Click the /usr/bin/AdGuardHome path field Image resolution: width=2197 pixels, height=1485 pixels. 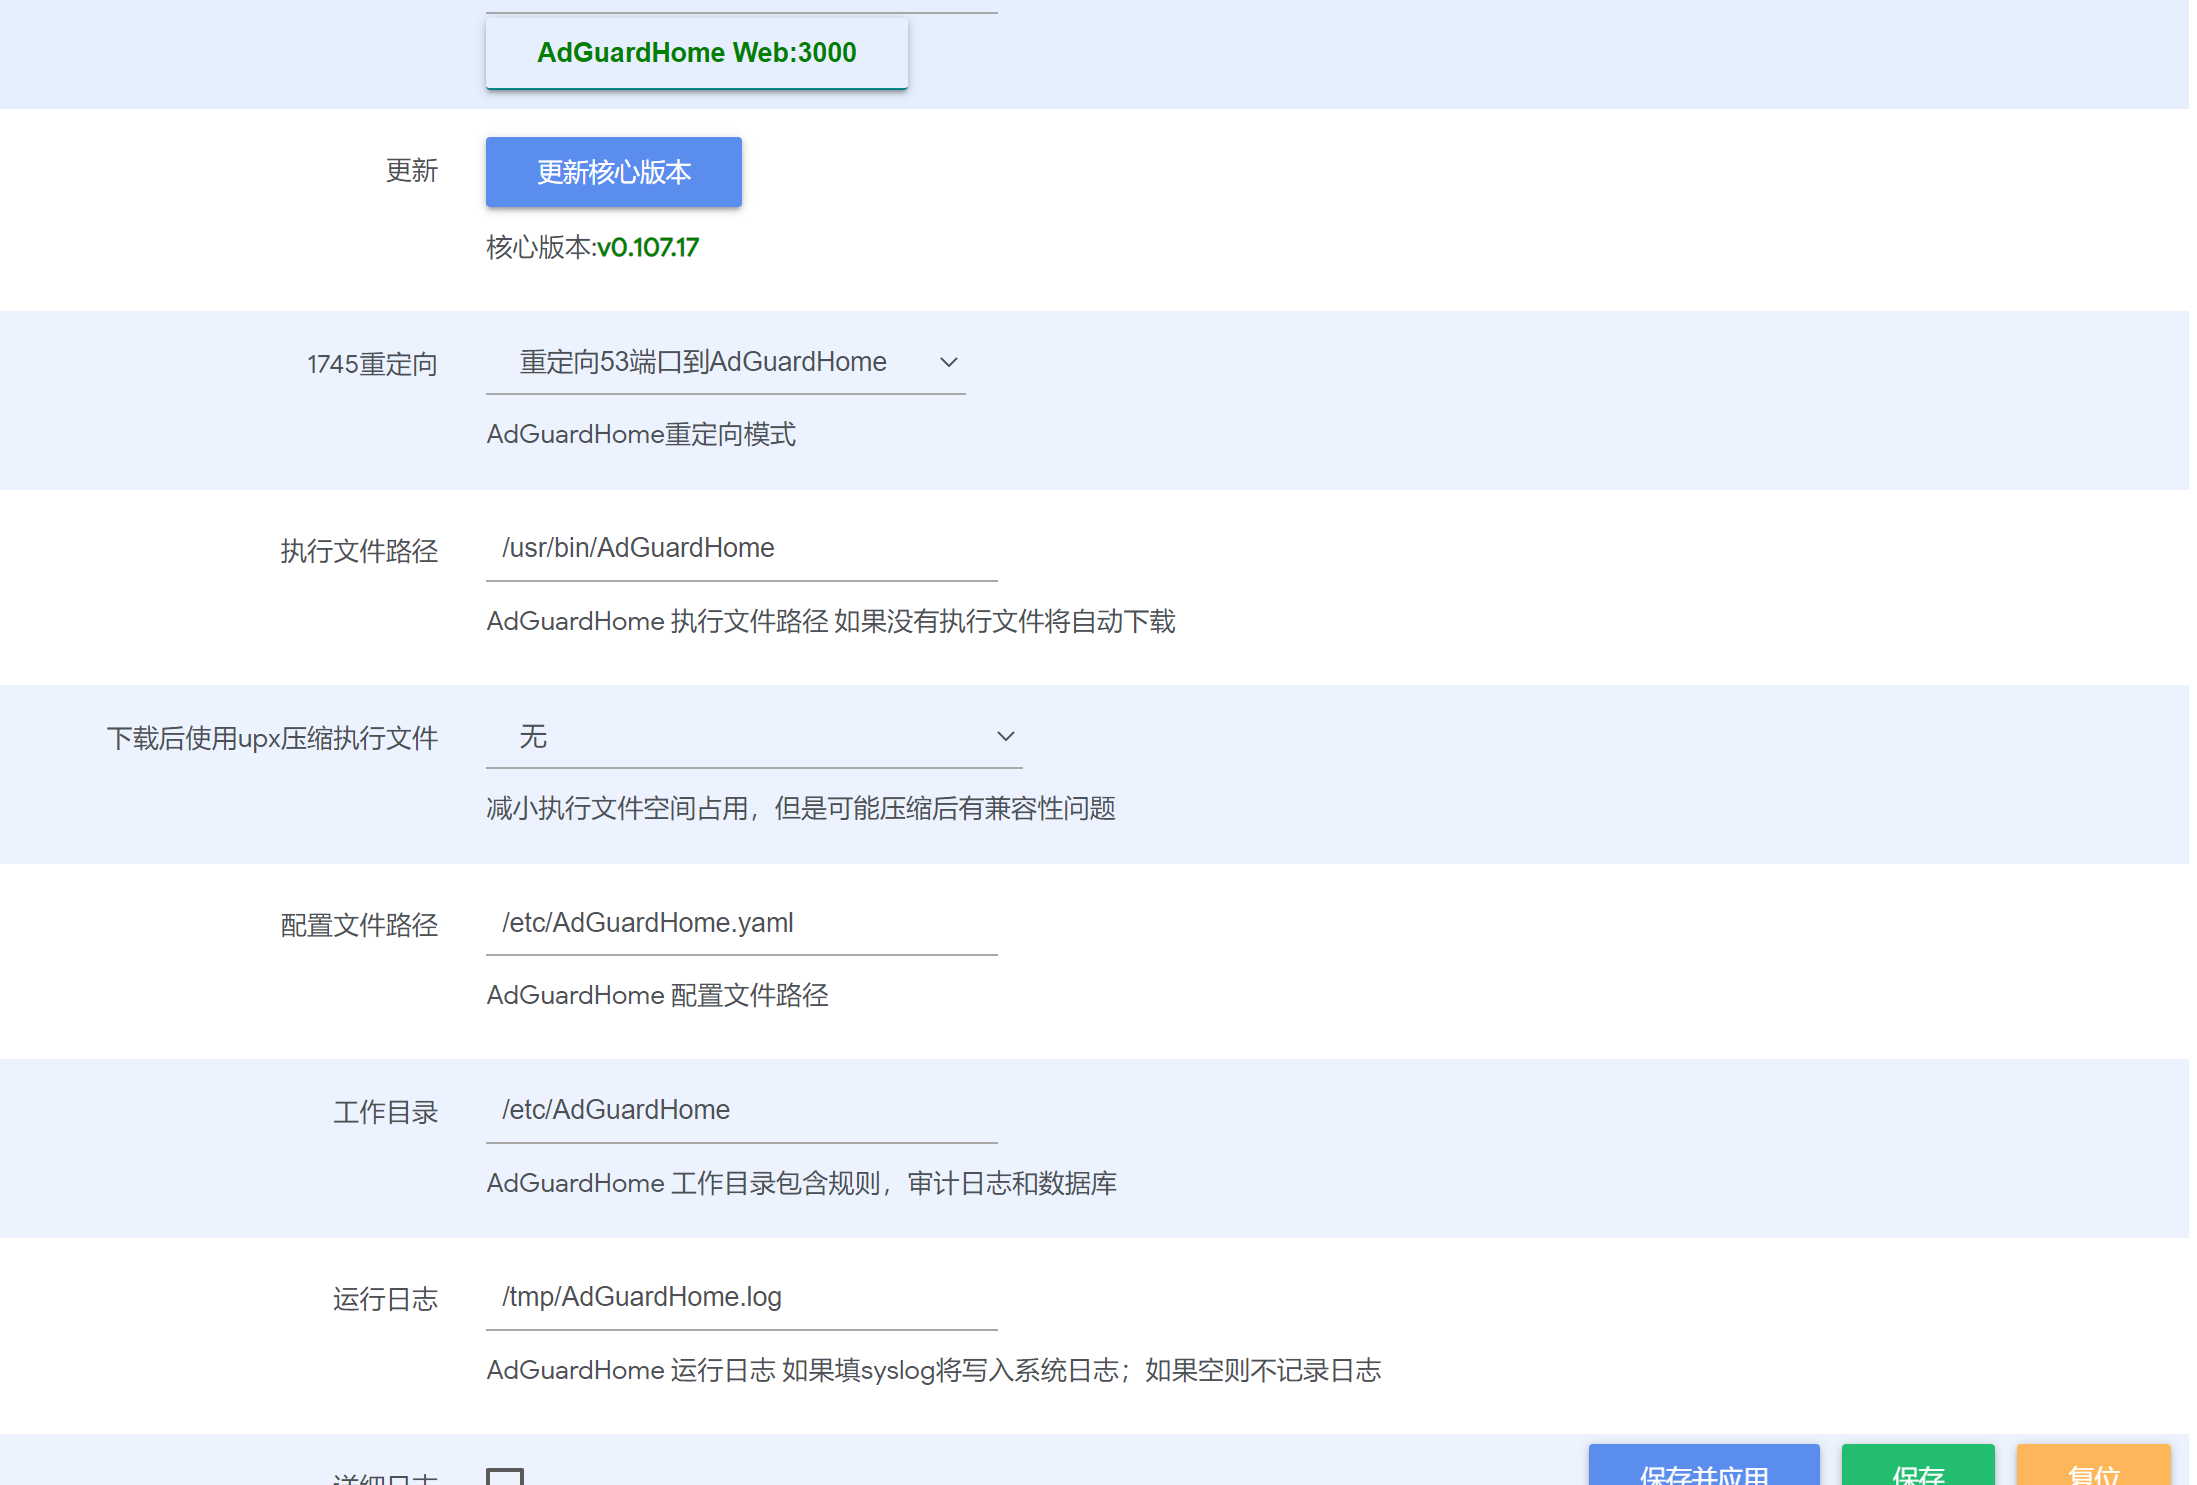(x=741, y=548)
